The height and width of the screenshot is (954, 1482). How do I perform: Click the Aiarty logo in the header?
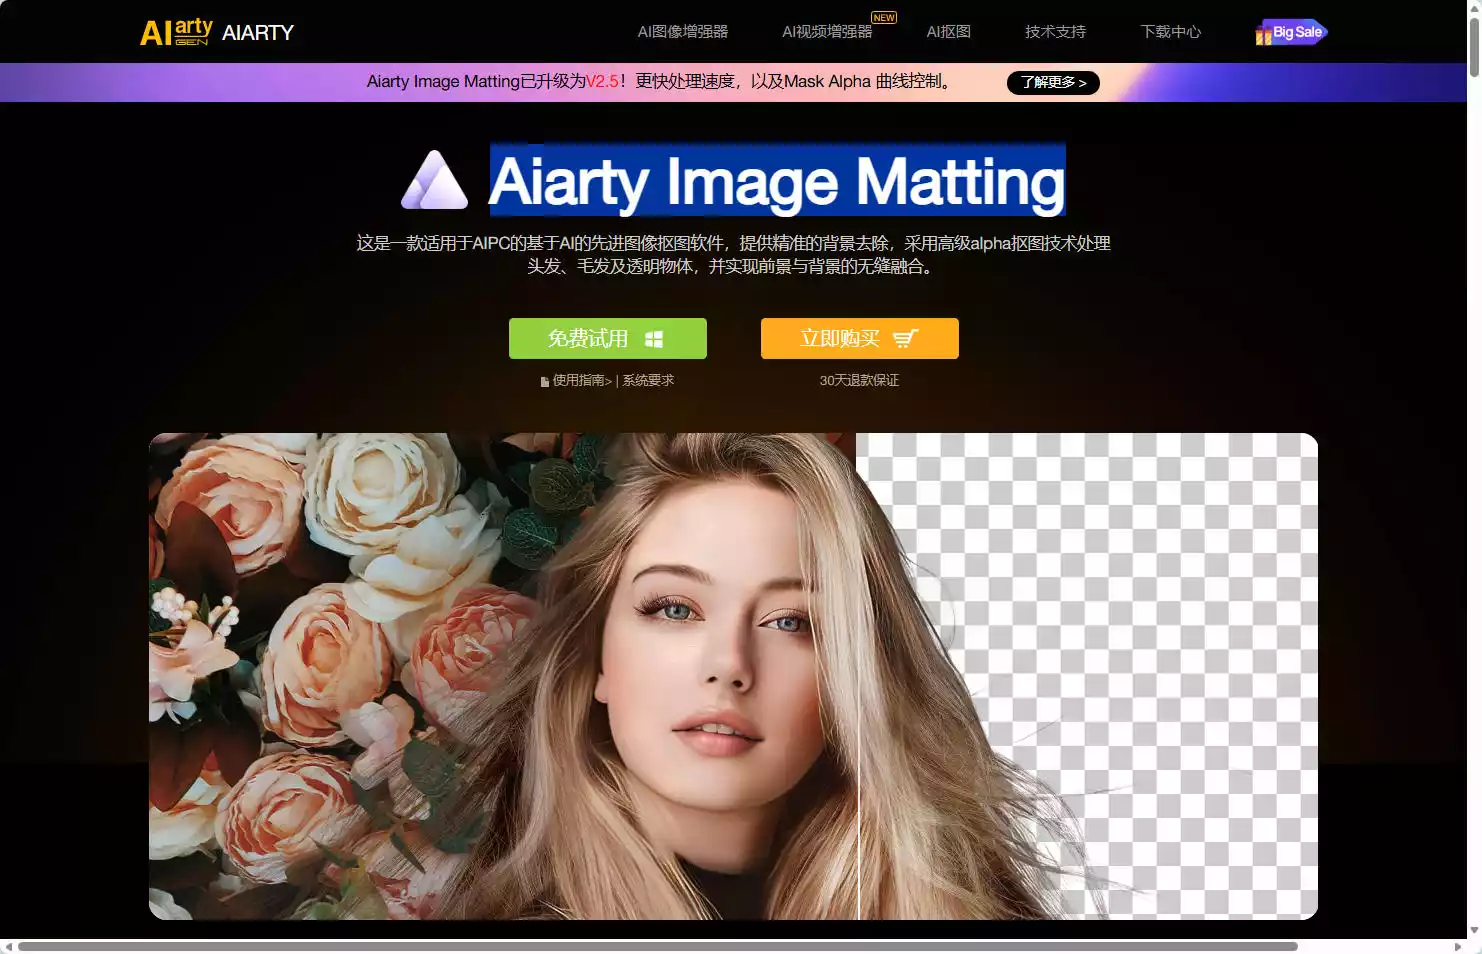coord(217,32)
